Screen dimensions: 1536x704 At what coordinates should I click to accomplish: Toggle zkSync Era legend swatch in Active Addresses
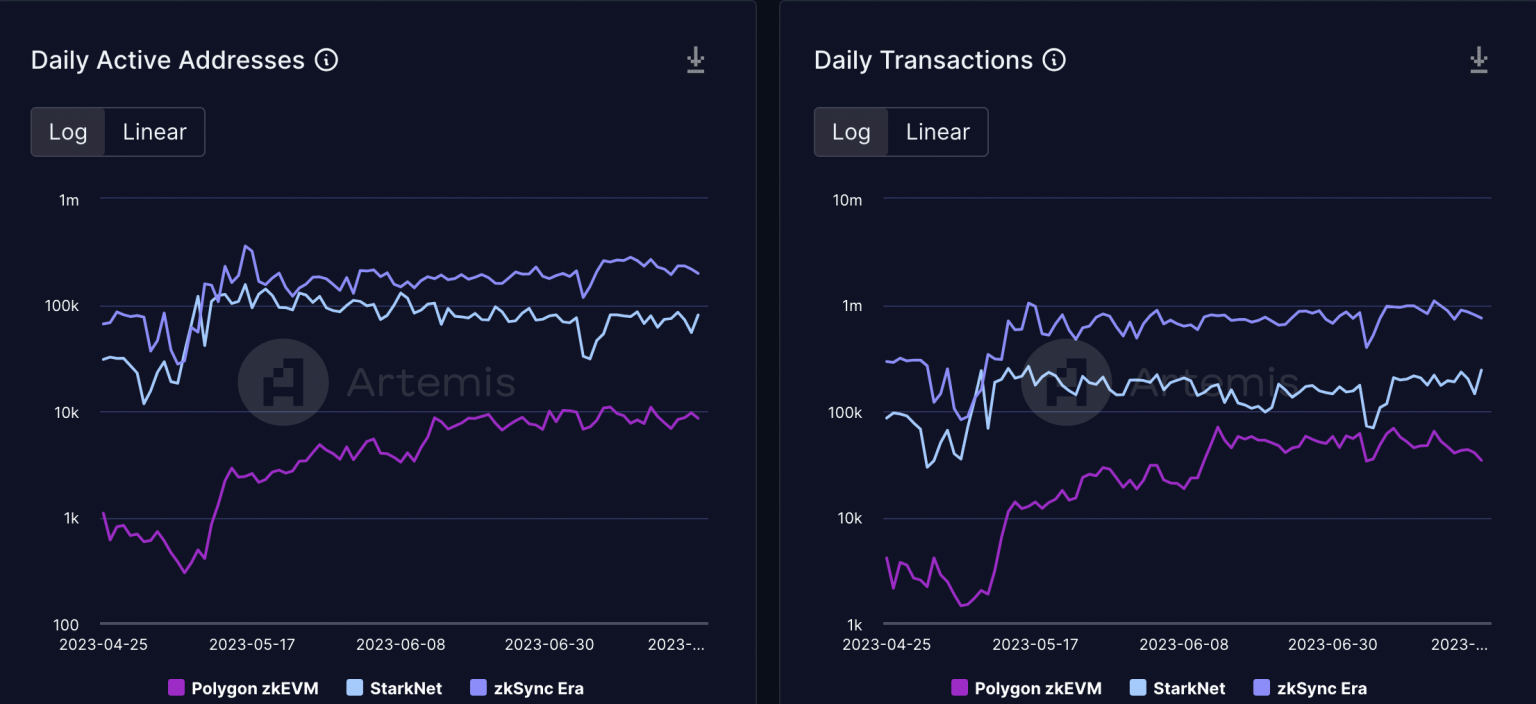pyautogui.click(x=478, y=688)
